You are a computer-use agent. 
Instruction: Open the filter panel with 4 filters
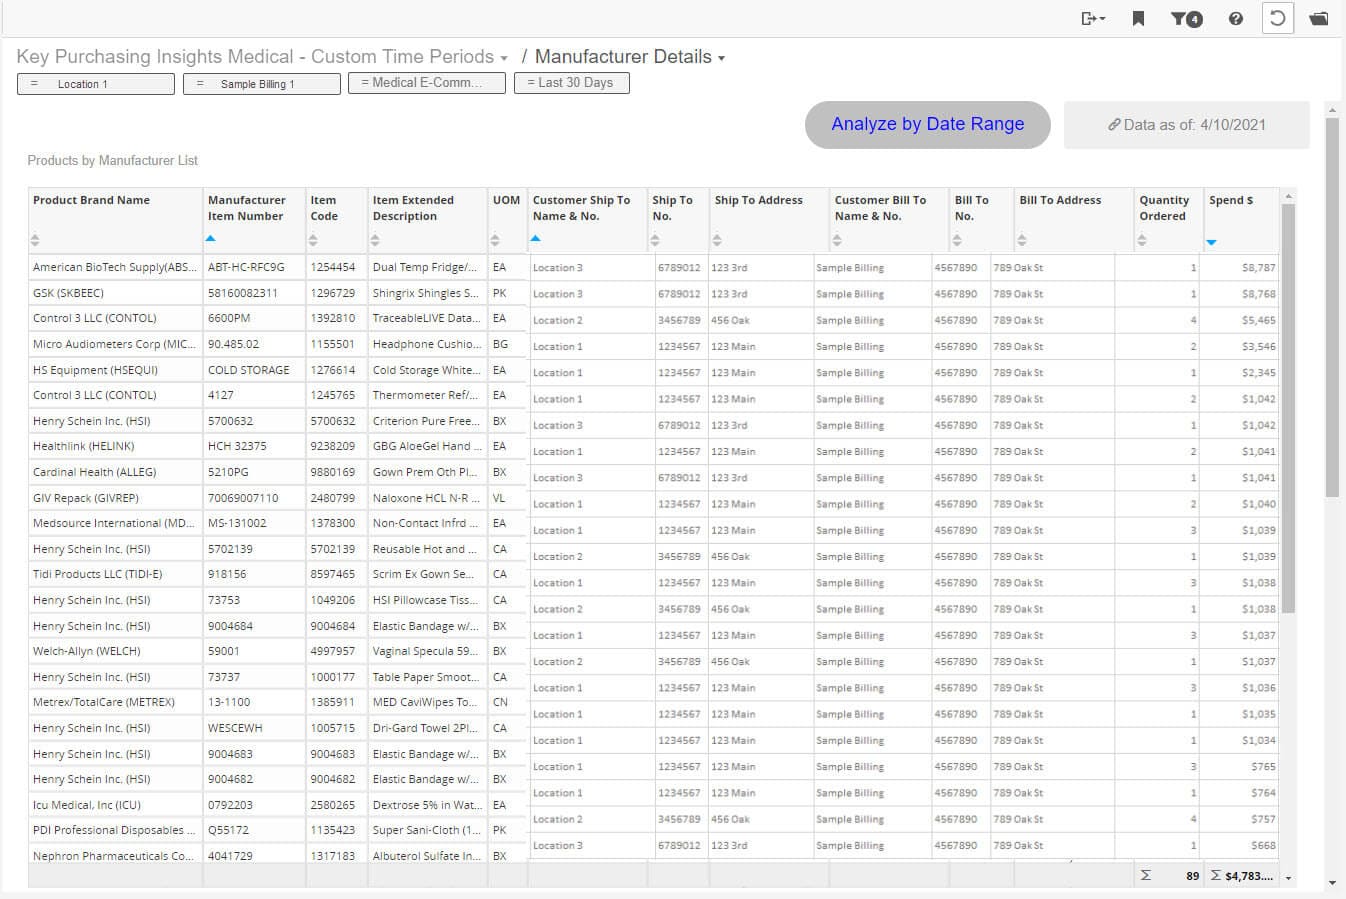coord(1186,18)
